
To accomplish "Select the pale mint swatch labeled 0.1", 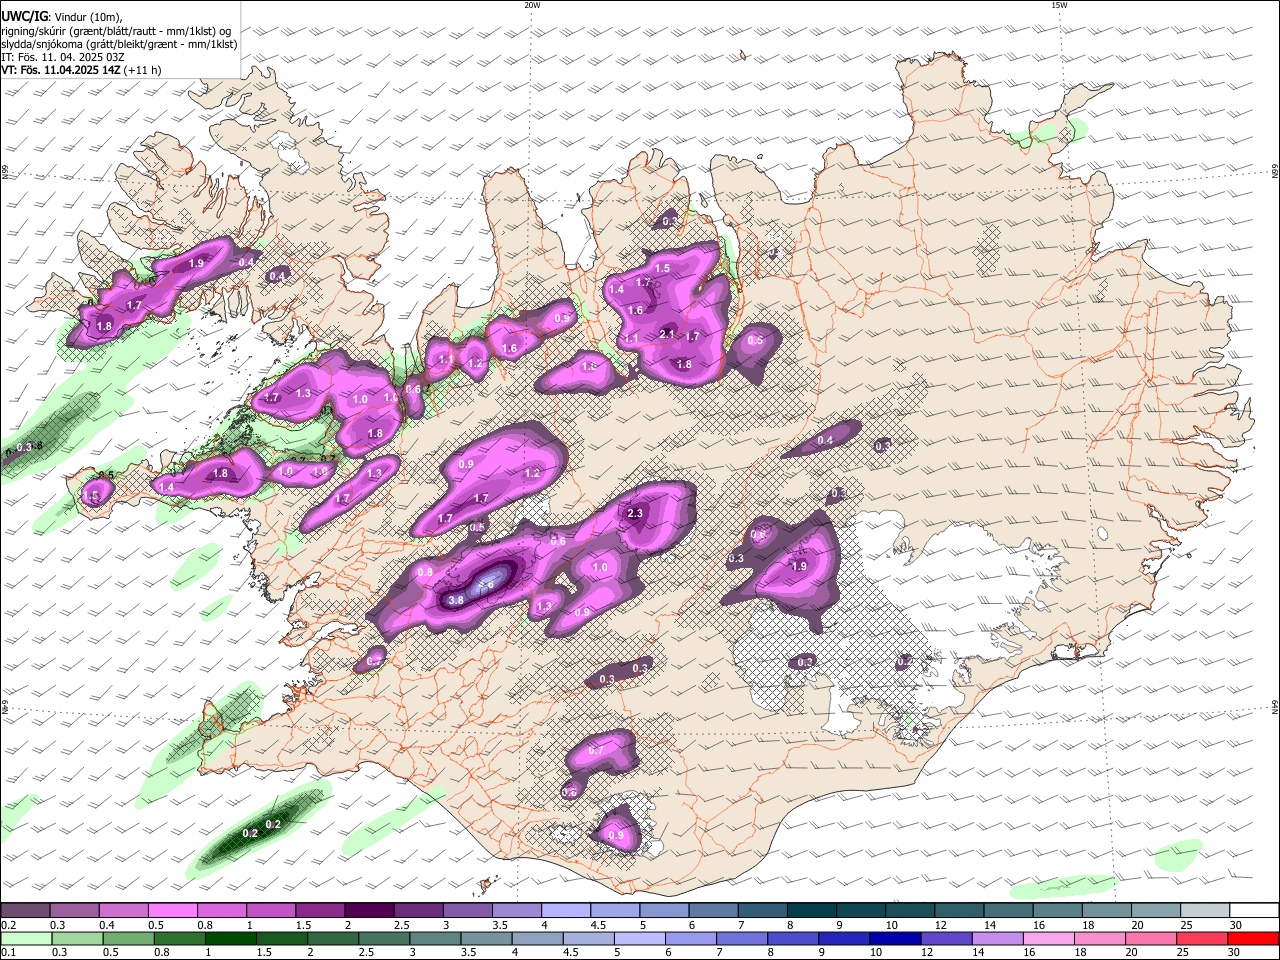I will 26,938.
